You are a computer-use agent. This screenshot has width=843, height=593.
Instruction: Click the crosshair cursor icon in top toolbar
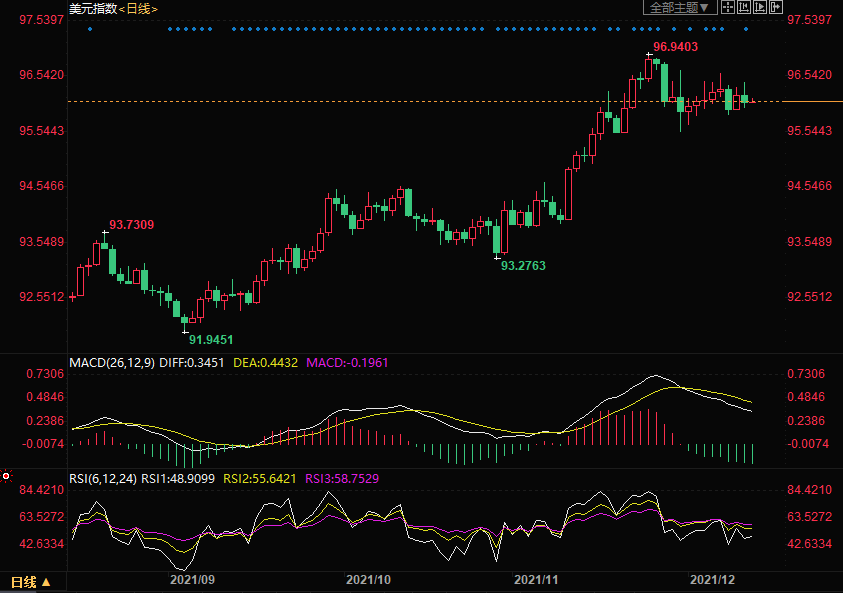coord(728,7)
